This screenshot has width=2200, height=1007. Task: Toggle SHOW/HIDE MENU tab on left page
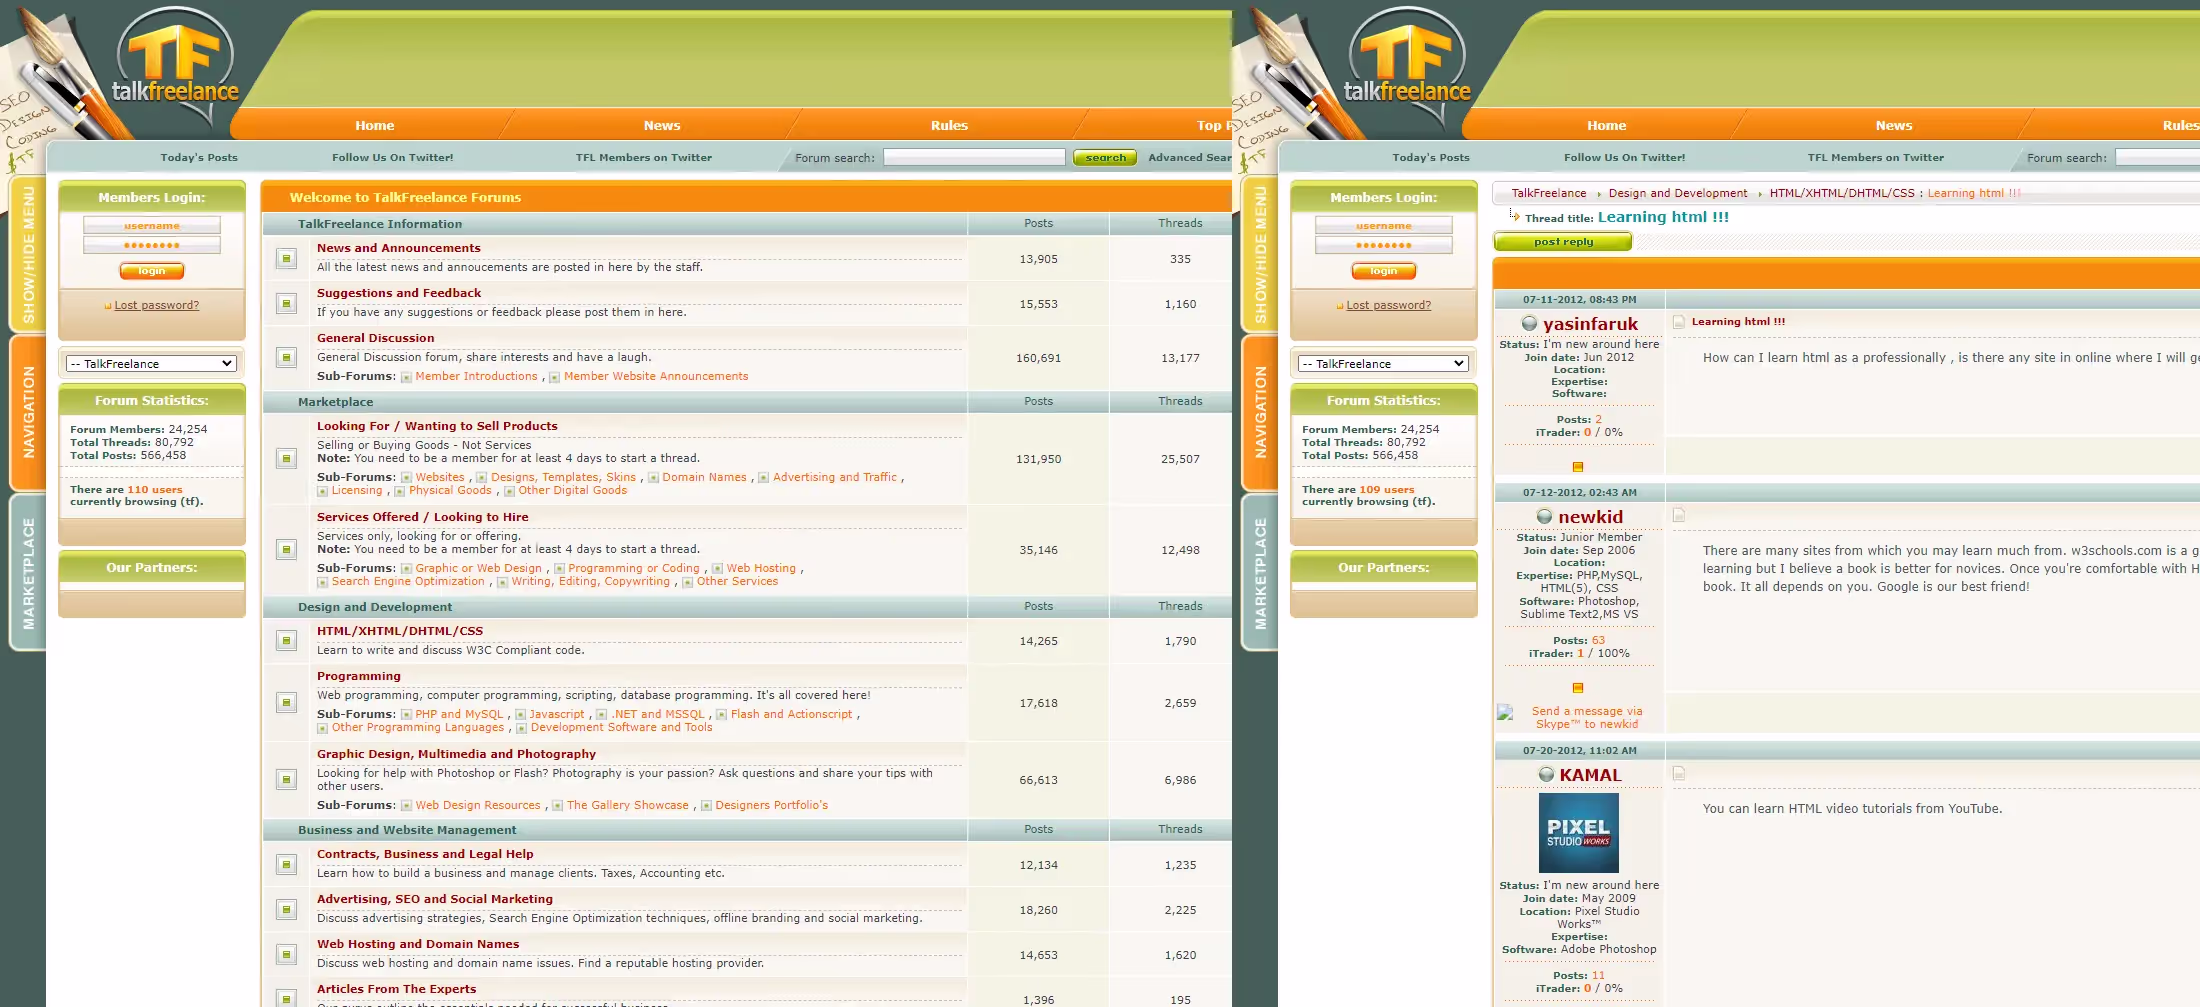tap(28, 254)
